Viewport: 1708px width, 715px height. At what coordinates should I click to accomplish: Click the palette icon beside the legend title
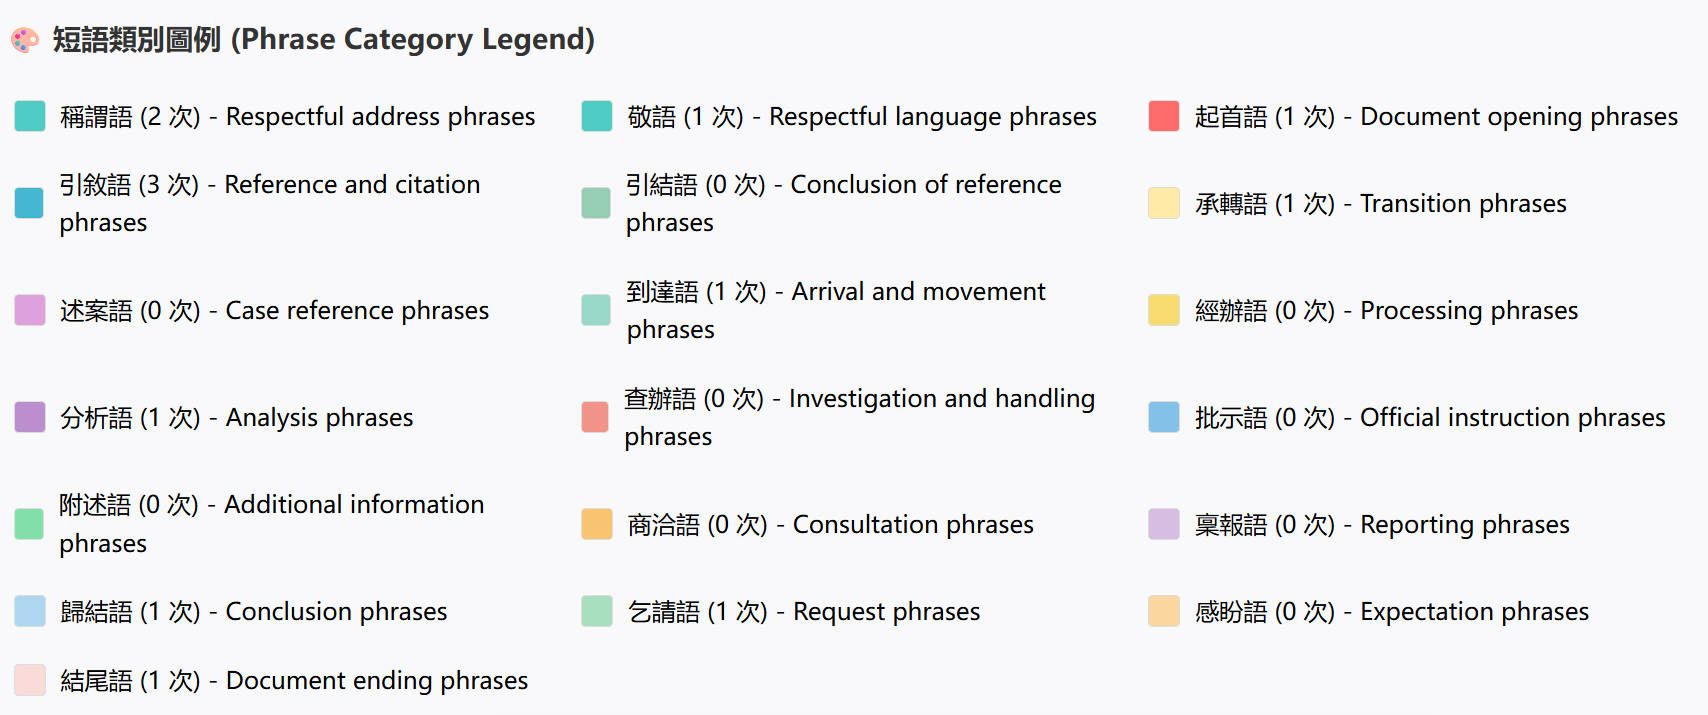[25, 40]
